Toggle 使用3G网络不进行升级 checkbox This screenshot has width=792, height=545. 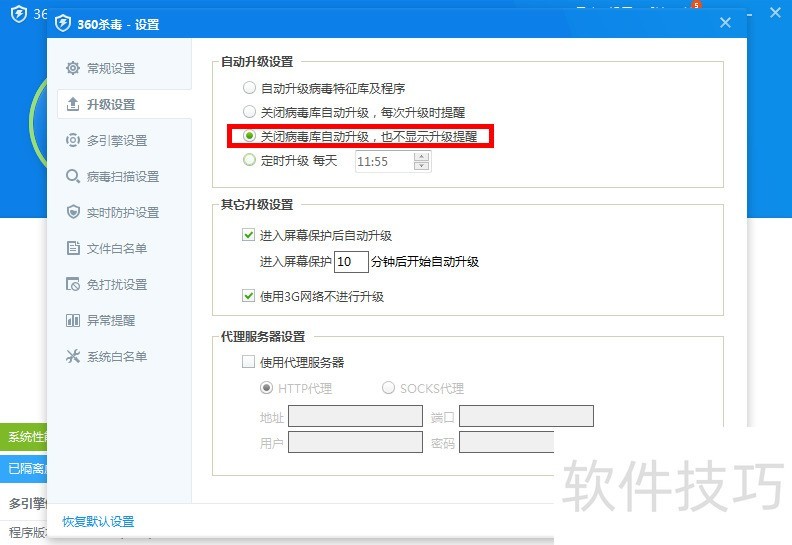(248, 295)
